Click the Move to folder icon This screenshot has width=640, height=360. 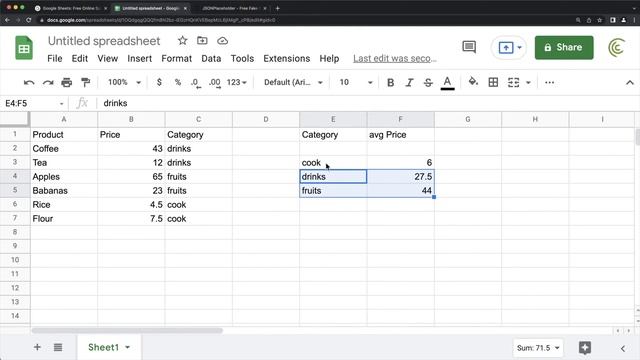pos(202,40)
